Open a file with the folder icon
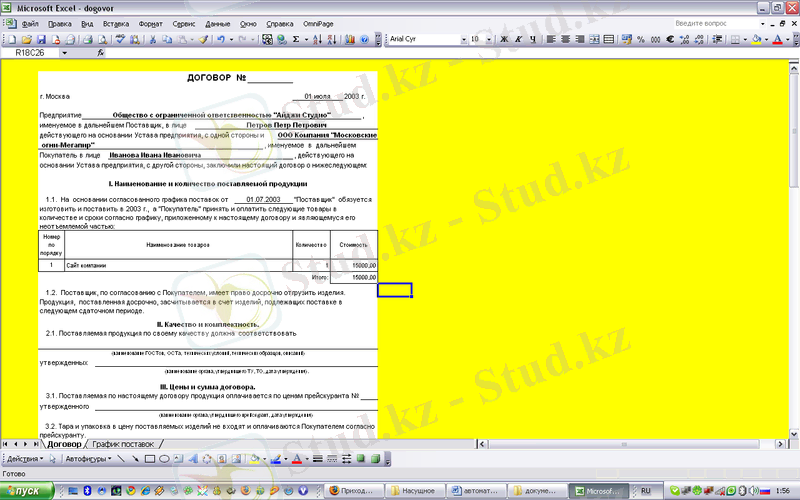 click(x=27, y=39)
